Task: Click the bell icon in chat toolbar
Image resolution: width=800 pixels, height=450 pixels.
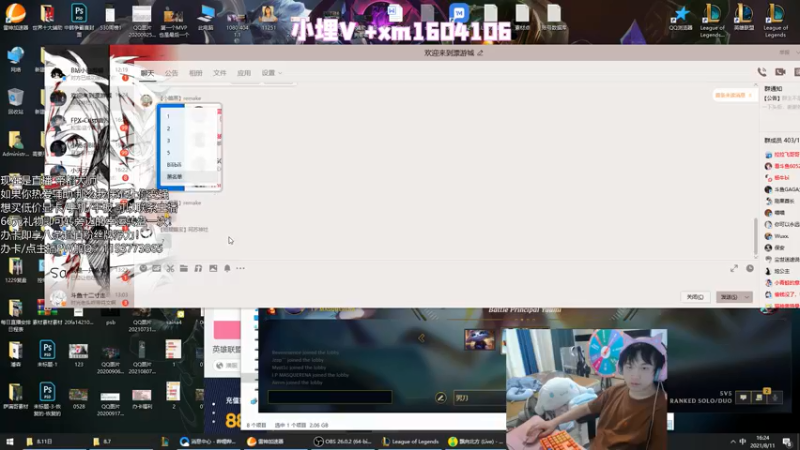Action: point(227,268)
